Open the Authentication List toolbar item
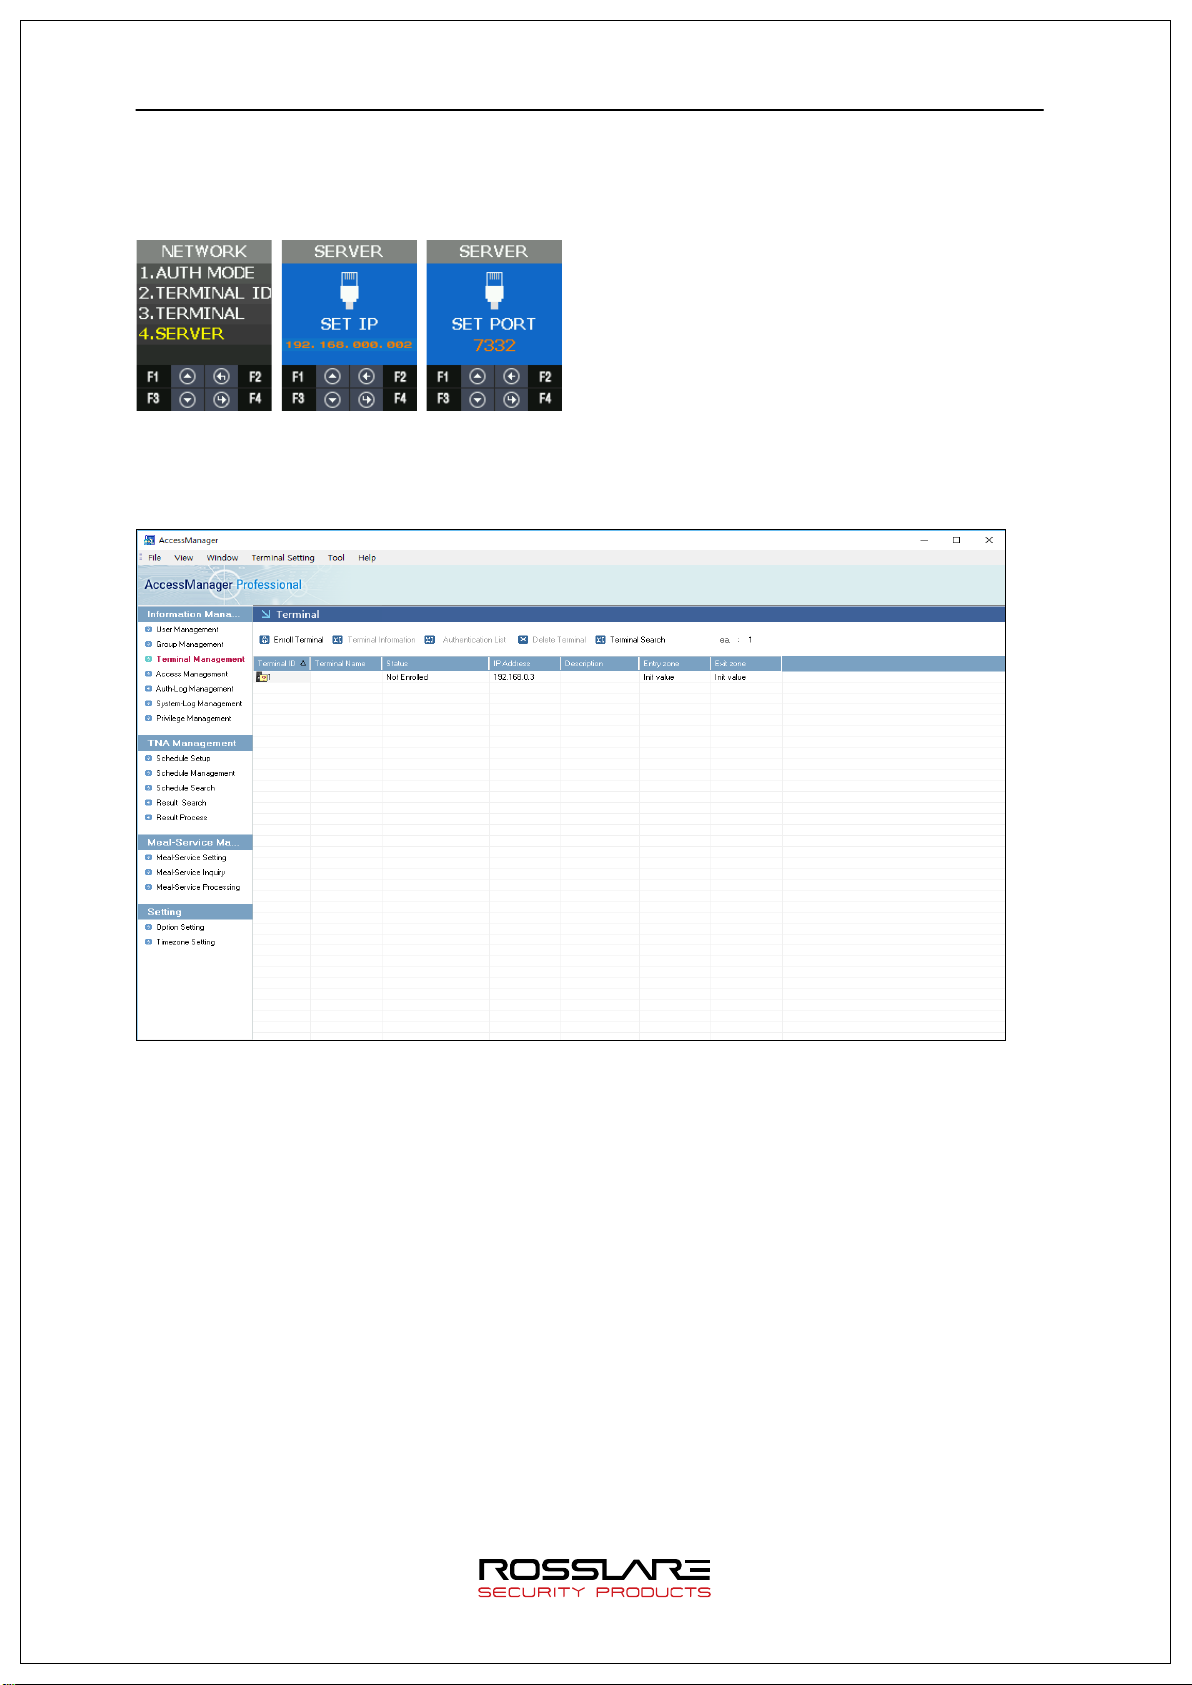This screenshot has height=1685, width=1192. [x=465, y=640]
